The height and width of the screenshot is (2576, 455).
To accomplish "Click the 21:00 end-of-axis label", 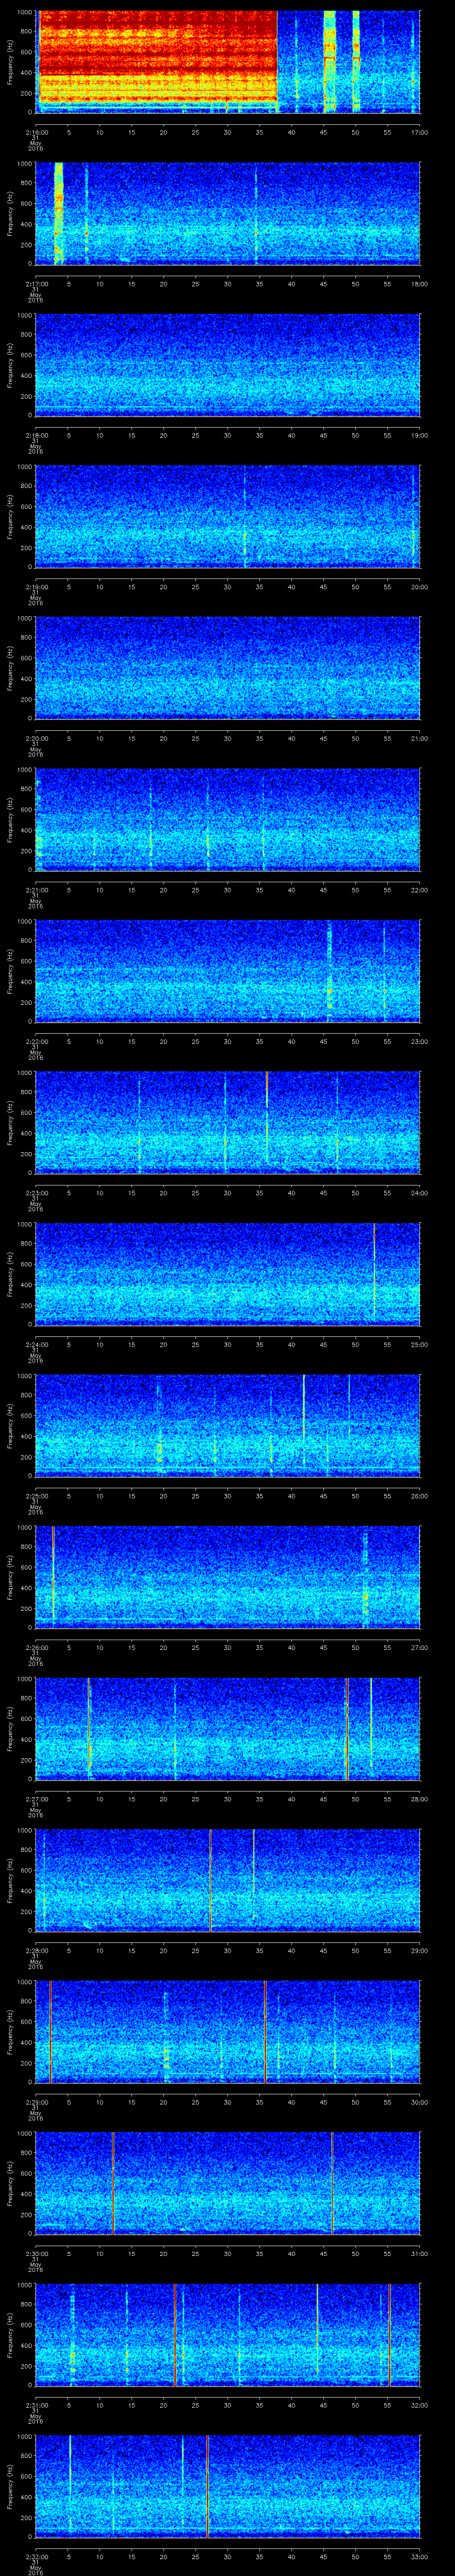I will point(419,739).
